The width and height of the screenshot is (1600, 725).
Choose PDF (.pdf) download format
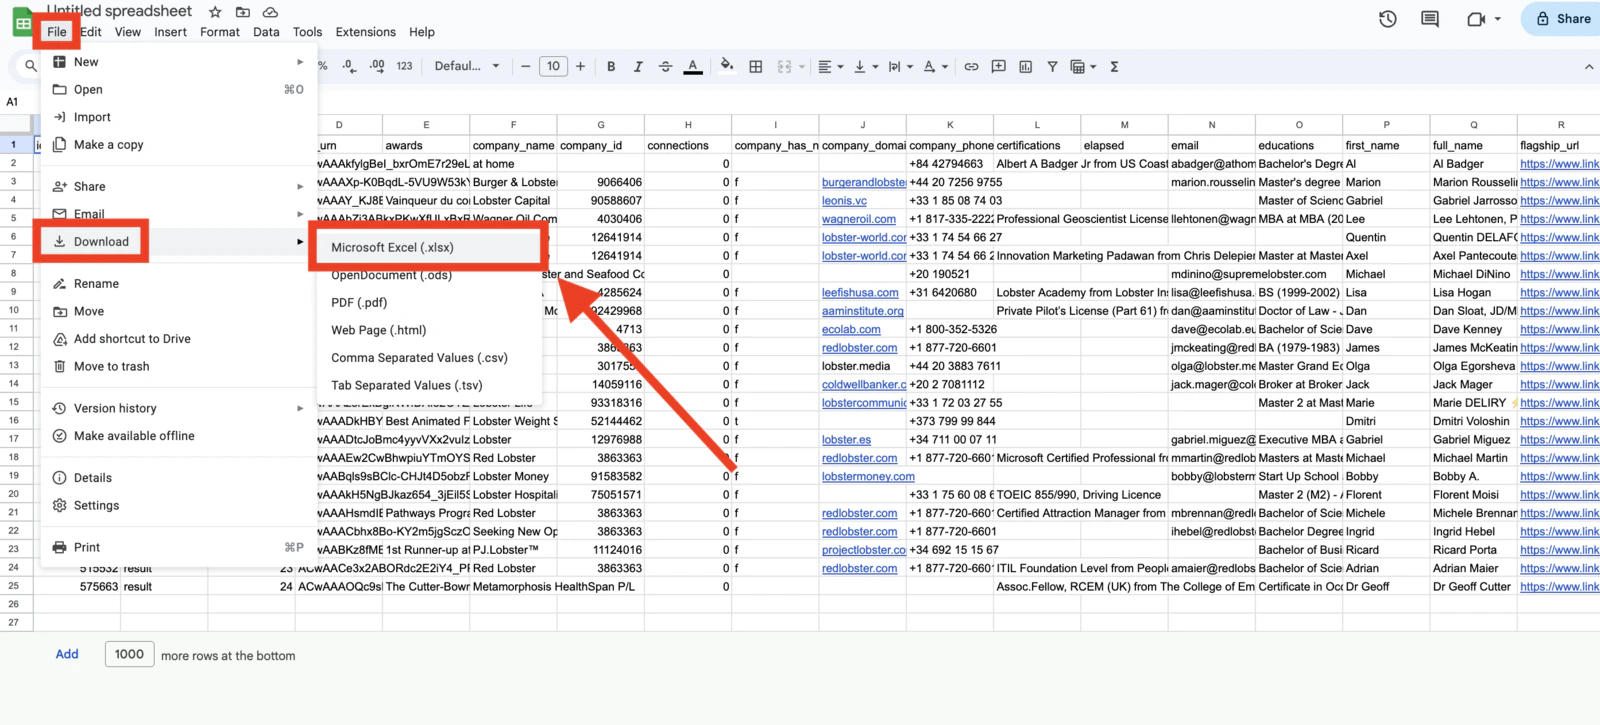click(x=428, y=302)
